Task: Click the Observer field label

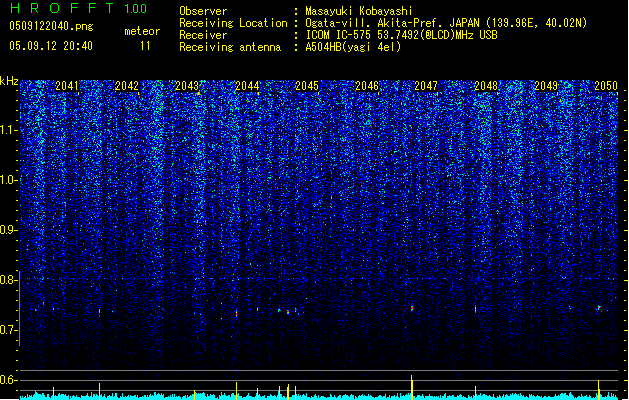Action: (203, 11)
